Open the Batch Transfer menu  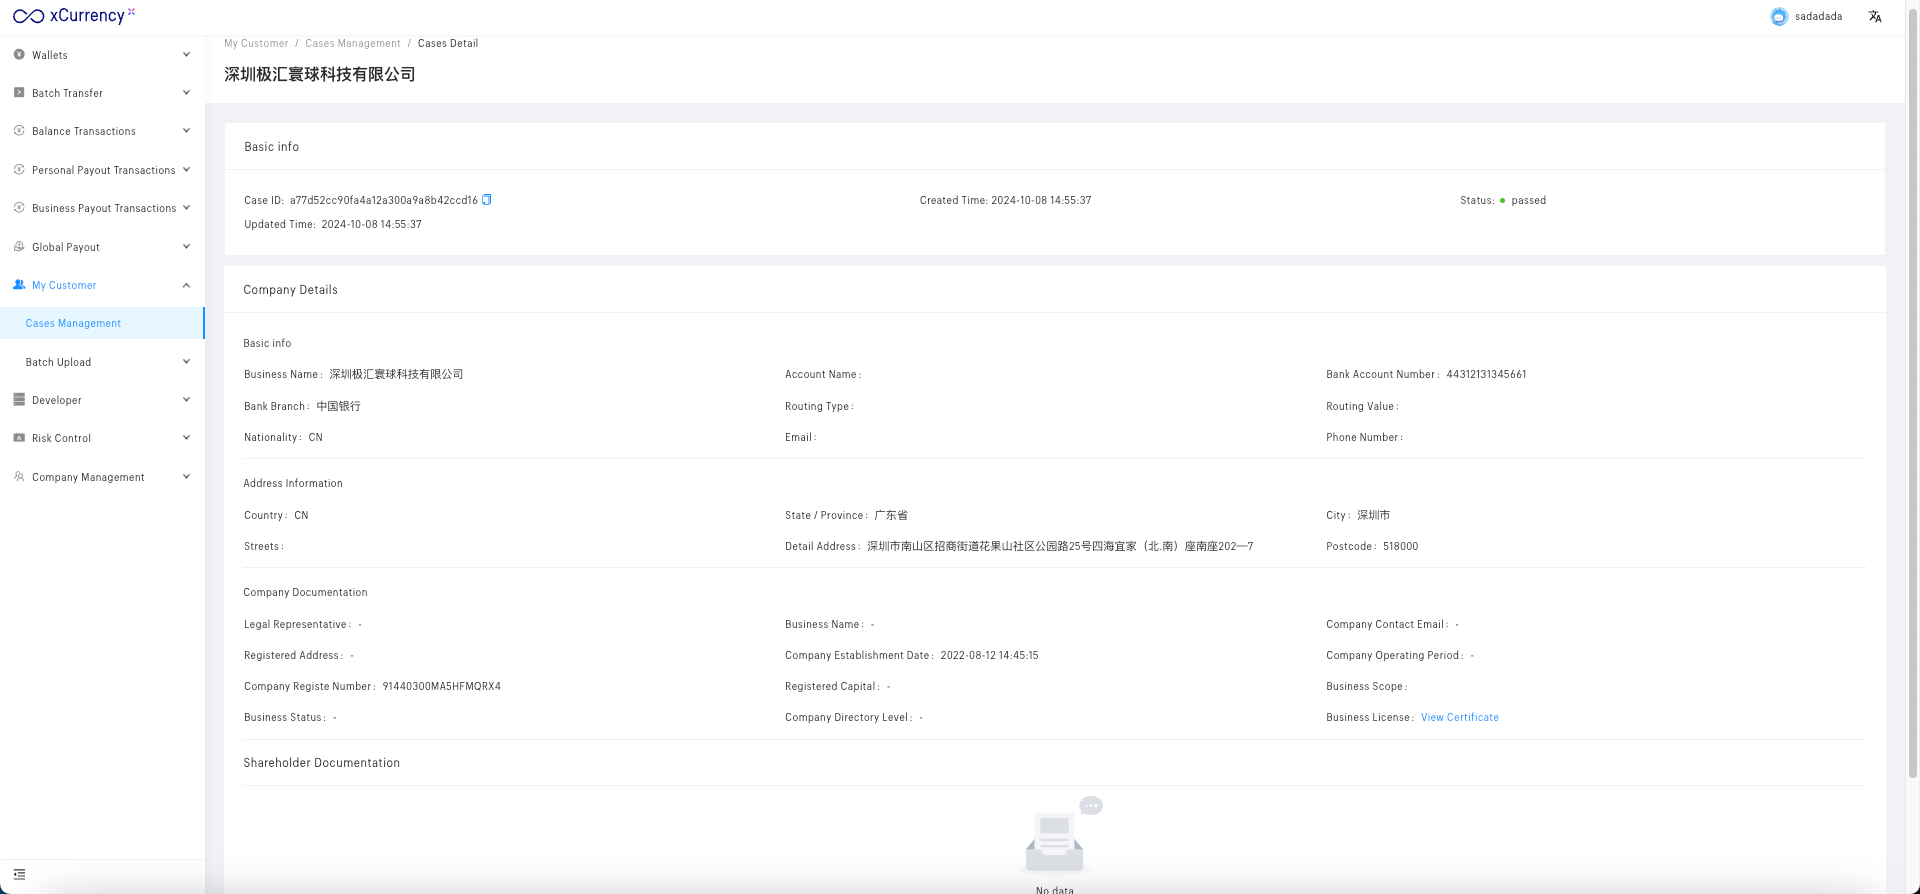102,93
